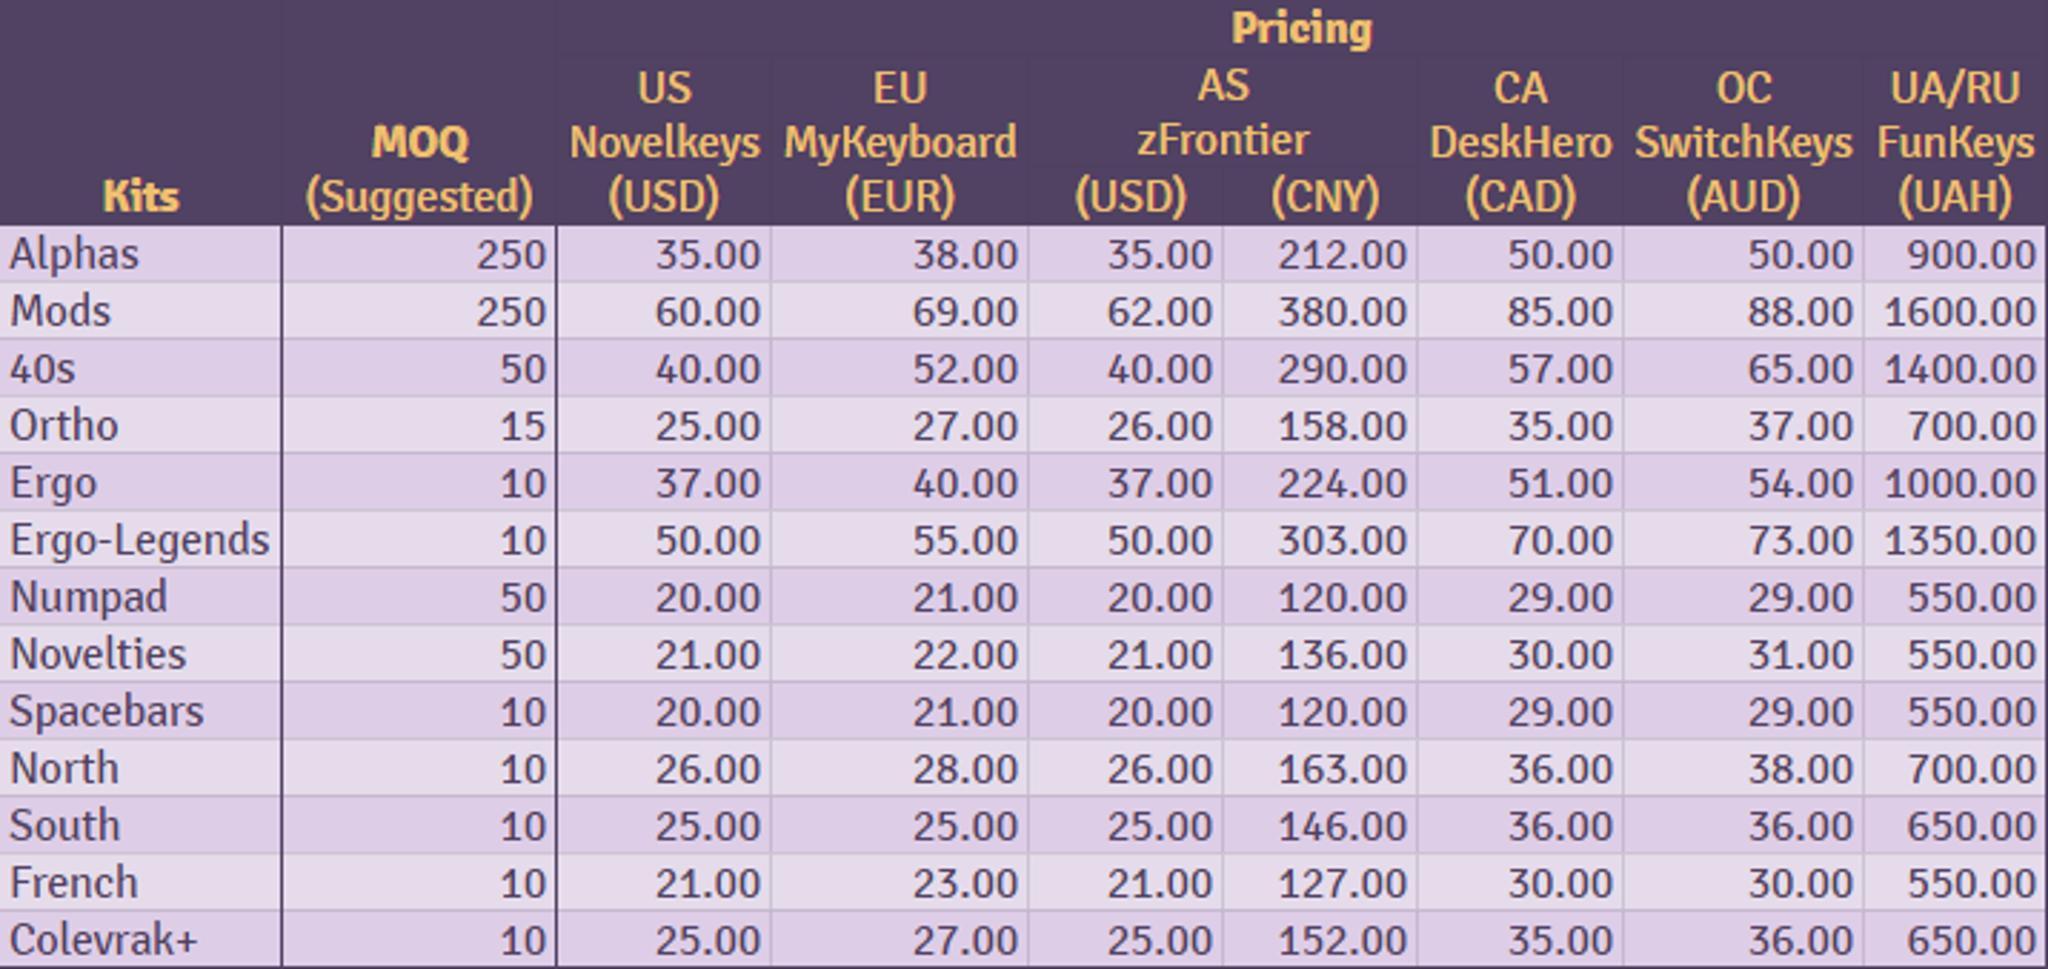This screenshot has width=2048, height=969.
Task: Click the Mods MOQ value 250
Action: 510,311
